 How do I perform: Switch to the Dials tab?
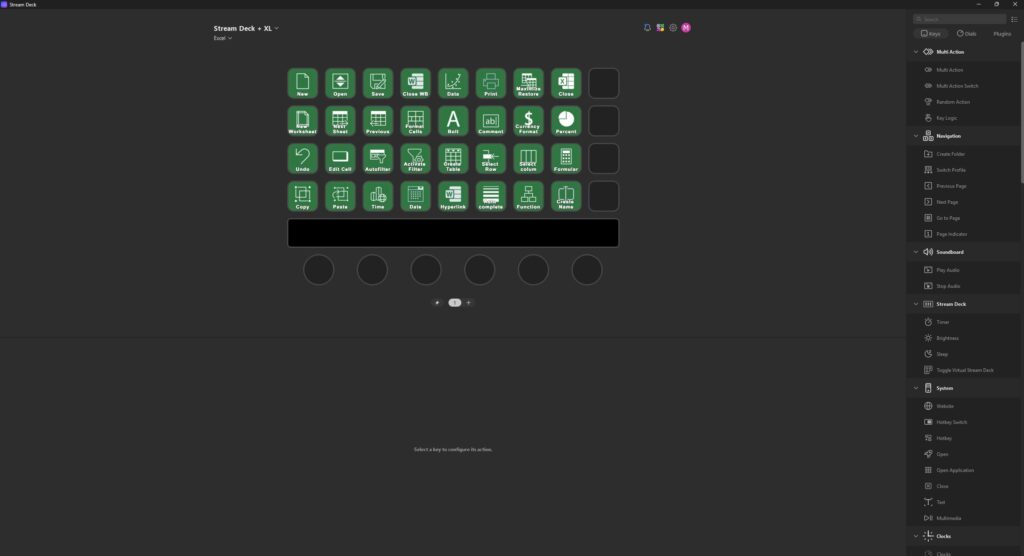pos(967,33)
